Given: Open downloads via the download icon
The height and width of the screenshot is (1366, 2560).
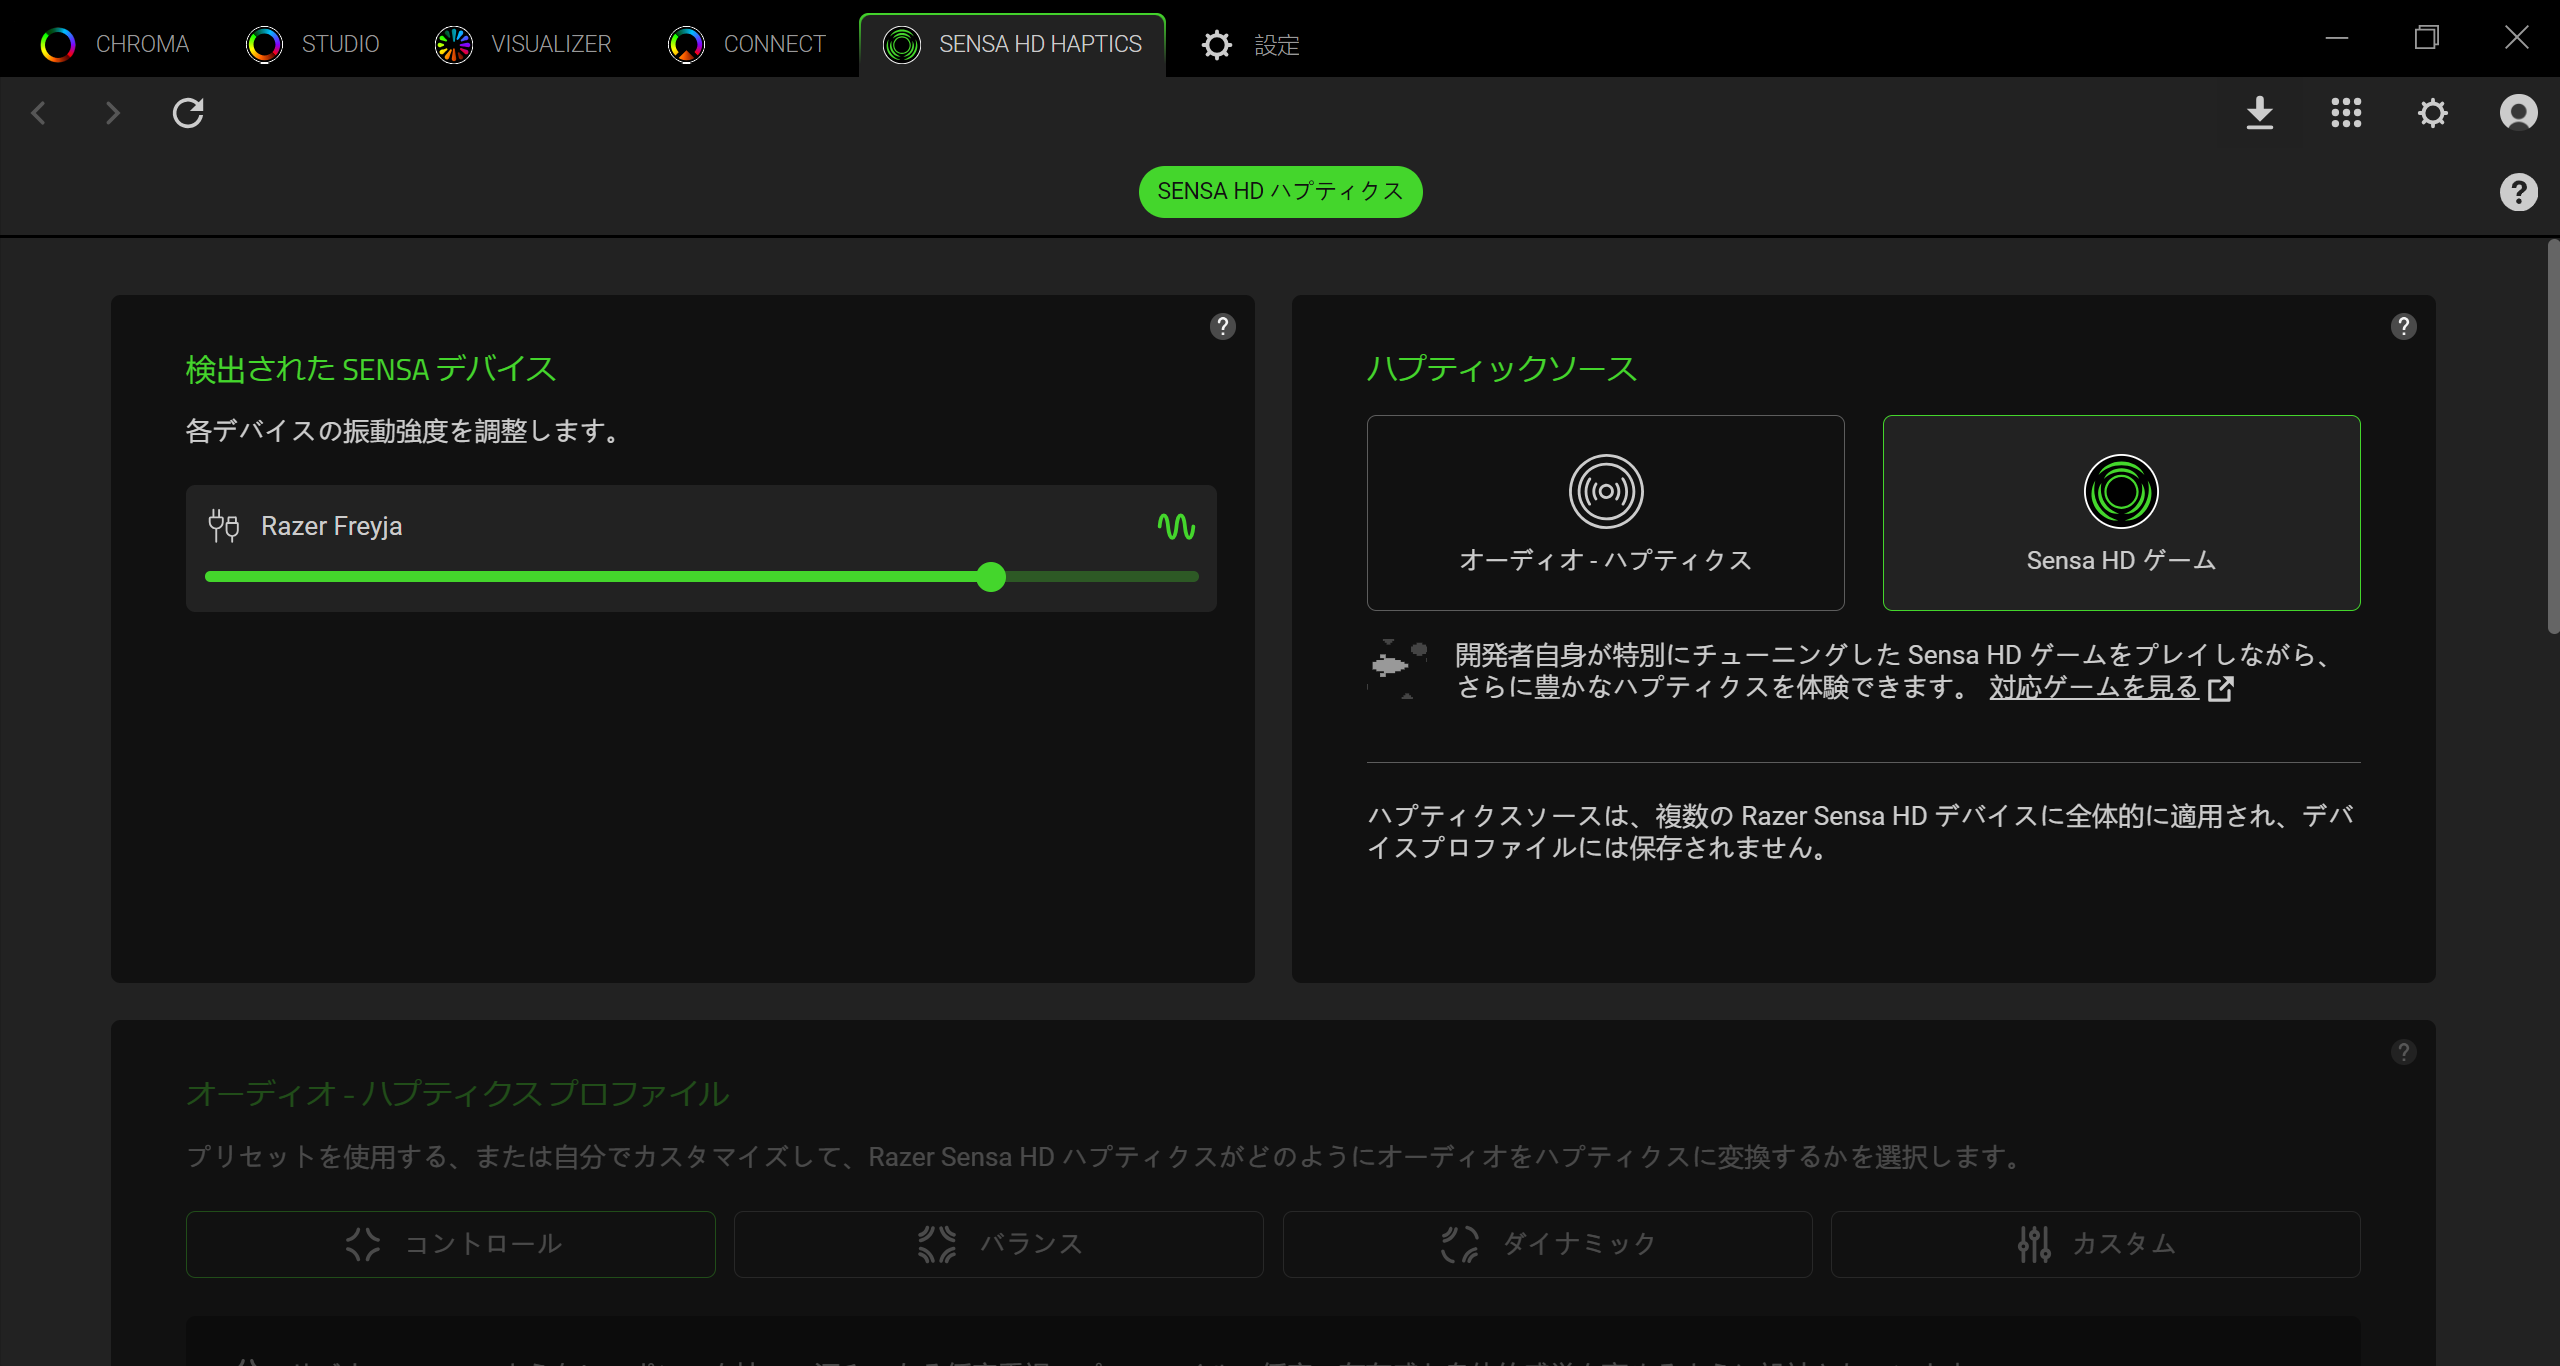Looking at the screenshot, I should pos(2260,113).
